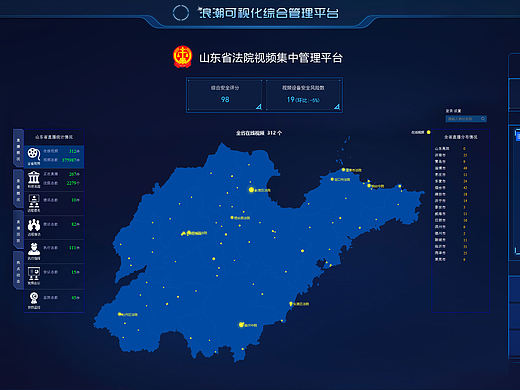The width and height of the screenshot is (520, 390).
Task: Click the labeled Linyi marker in south
Action: [241, 324]
